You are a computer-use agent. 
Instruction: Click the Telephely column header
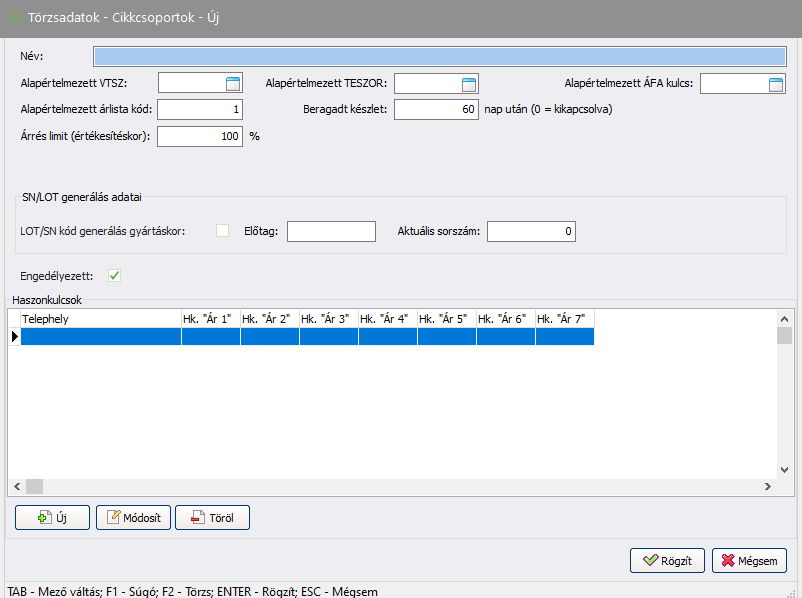tap(99, 318)
